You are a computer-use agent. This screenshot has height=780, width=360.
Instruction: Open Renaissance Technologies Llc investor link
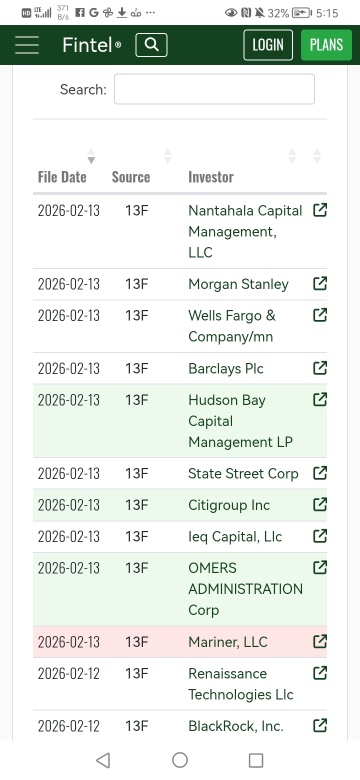click(241, 684)
